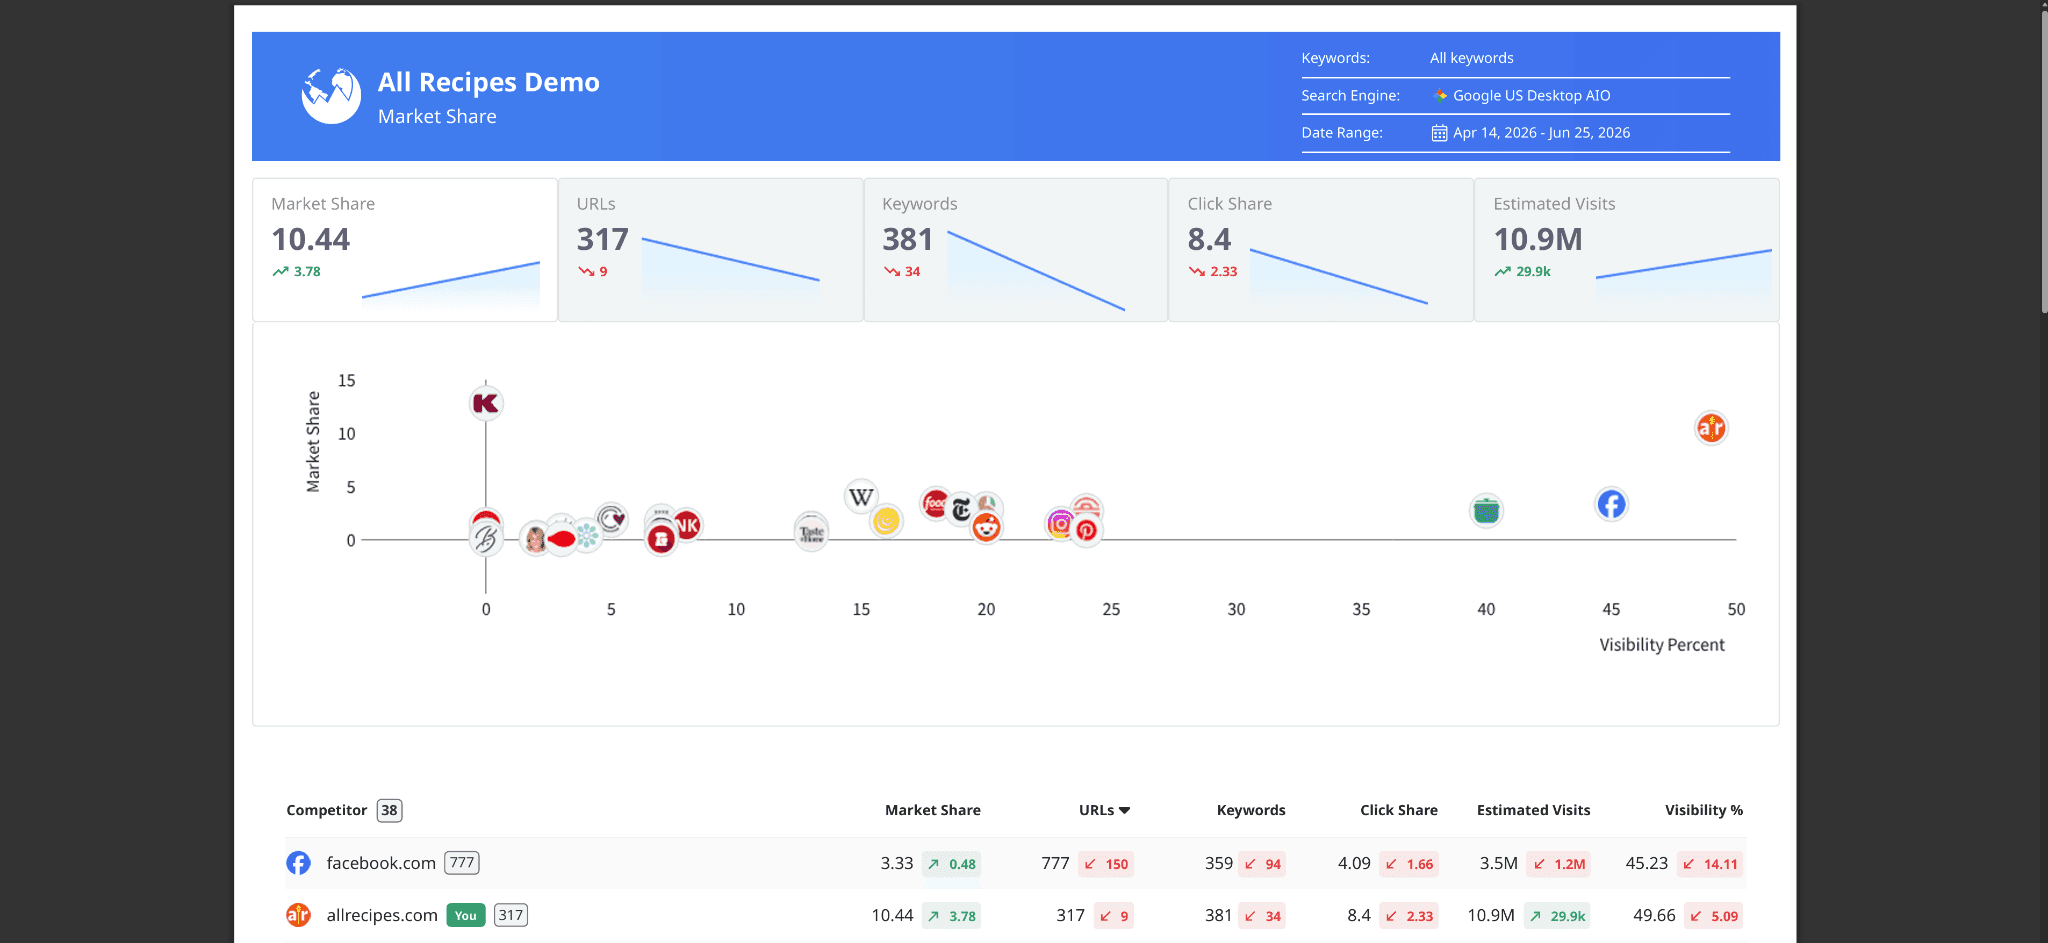Screen dimensions: 2048x943
Task: Click the 3.5M estimated visits for facebook.com
Action: point(1498,863)
